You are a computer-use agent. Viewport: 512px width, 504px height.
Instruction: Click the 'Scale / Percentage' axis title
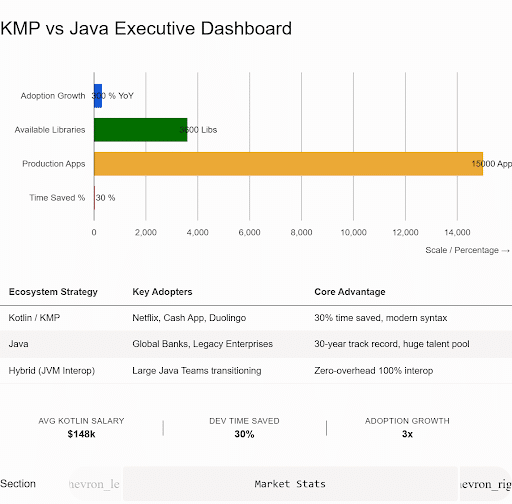467,250
